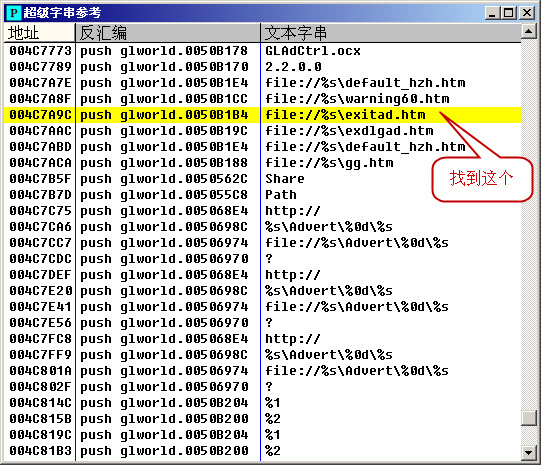Viewport: 541px width, 465px height.
Task: Minimize the 超级字串参考 window
Action: click(492, 13)
